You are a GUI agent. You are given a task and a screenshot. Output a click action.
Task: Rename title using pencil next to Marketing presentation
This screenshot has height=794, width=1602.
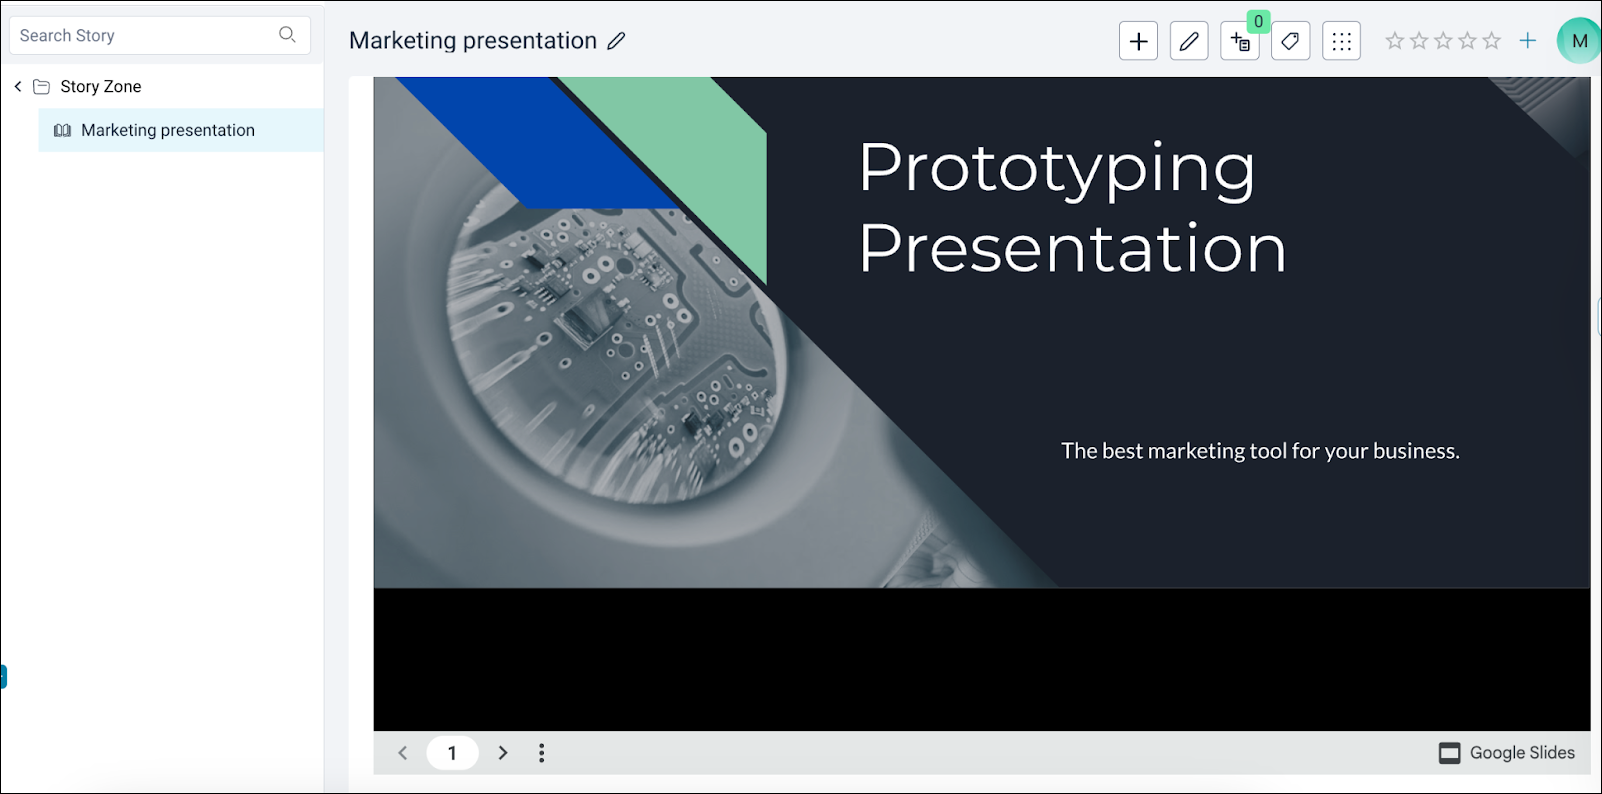[x=616, y=41]
